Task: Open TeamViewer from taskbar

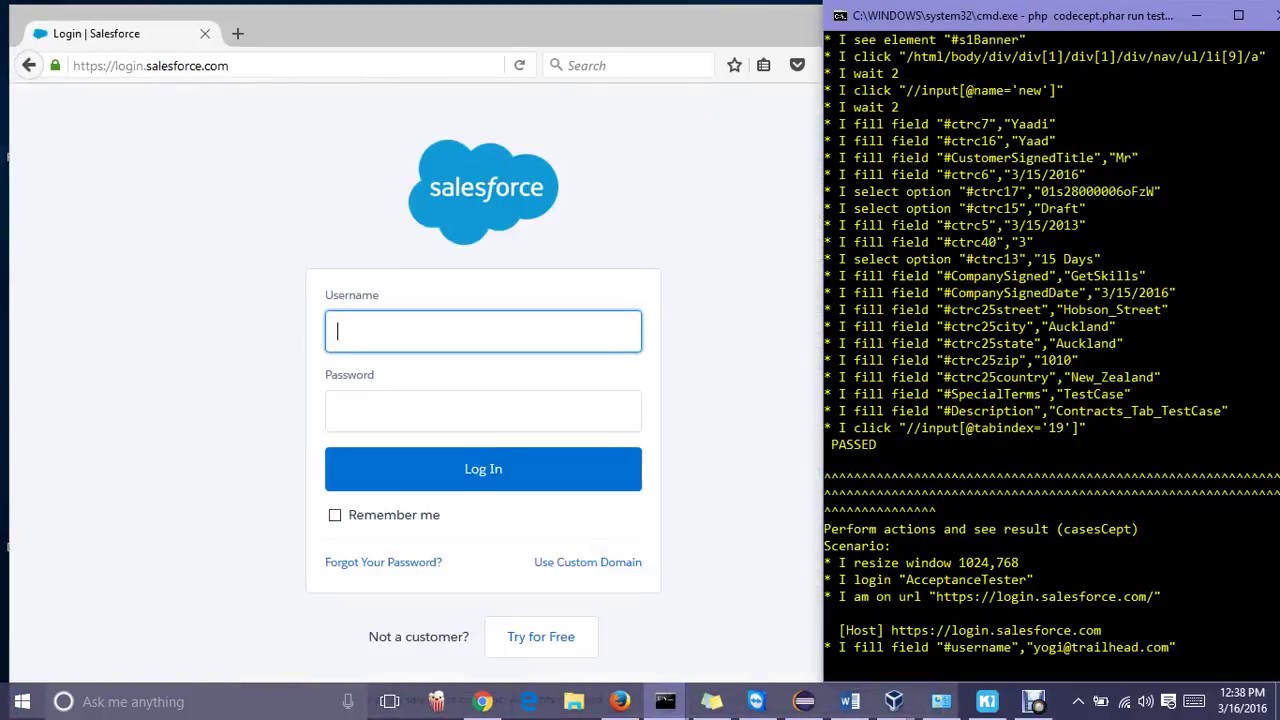Action: [757, 701]
